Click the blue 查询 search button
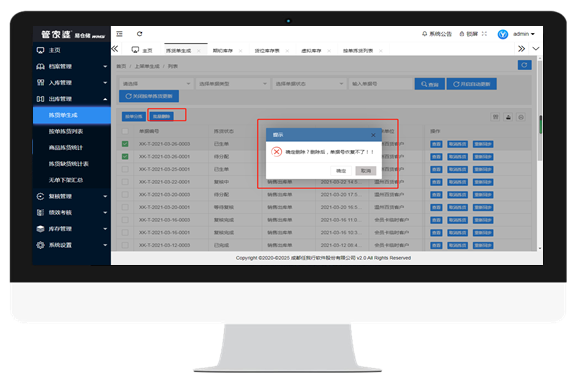 coord(429,84)
